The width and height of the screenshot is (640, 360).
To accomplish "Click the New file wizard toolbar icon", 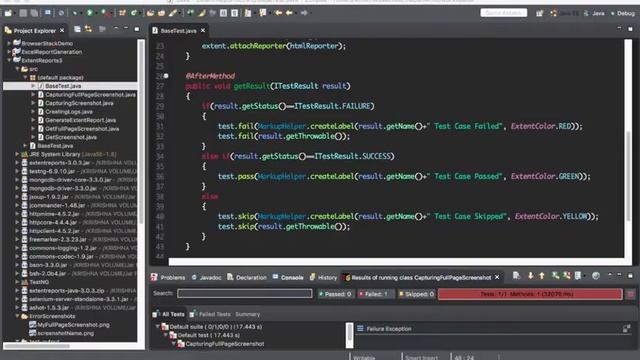I will click(x=8, y=13).
